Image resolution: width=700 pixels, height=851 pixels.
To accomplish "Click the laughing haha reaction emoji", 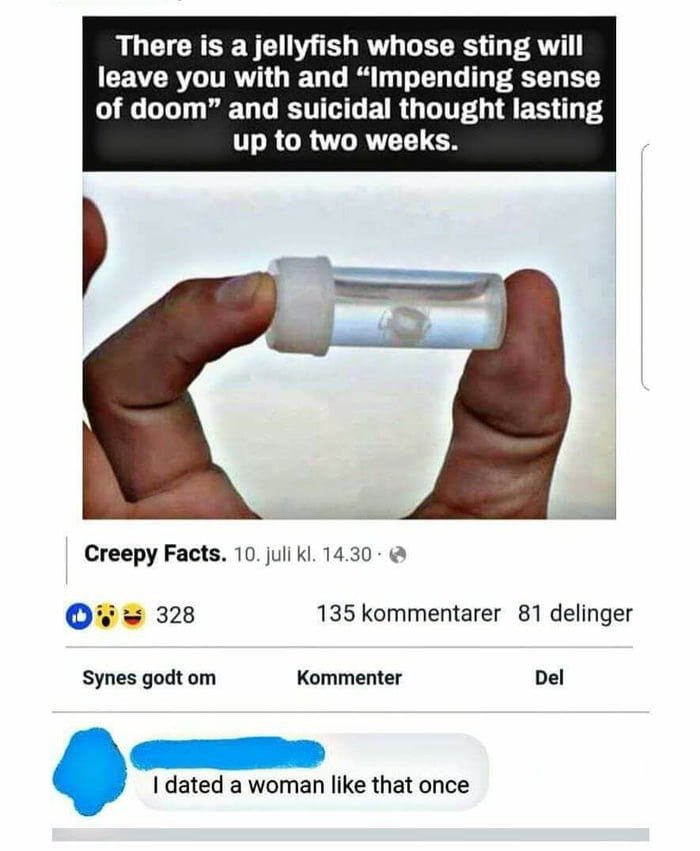I will point(133,615).
